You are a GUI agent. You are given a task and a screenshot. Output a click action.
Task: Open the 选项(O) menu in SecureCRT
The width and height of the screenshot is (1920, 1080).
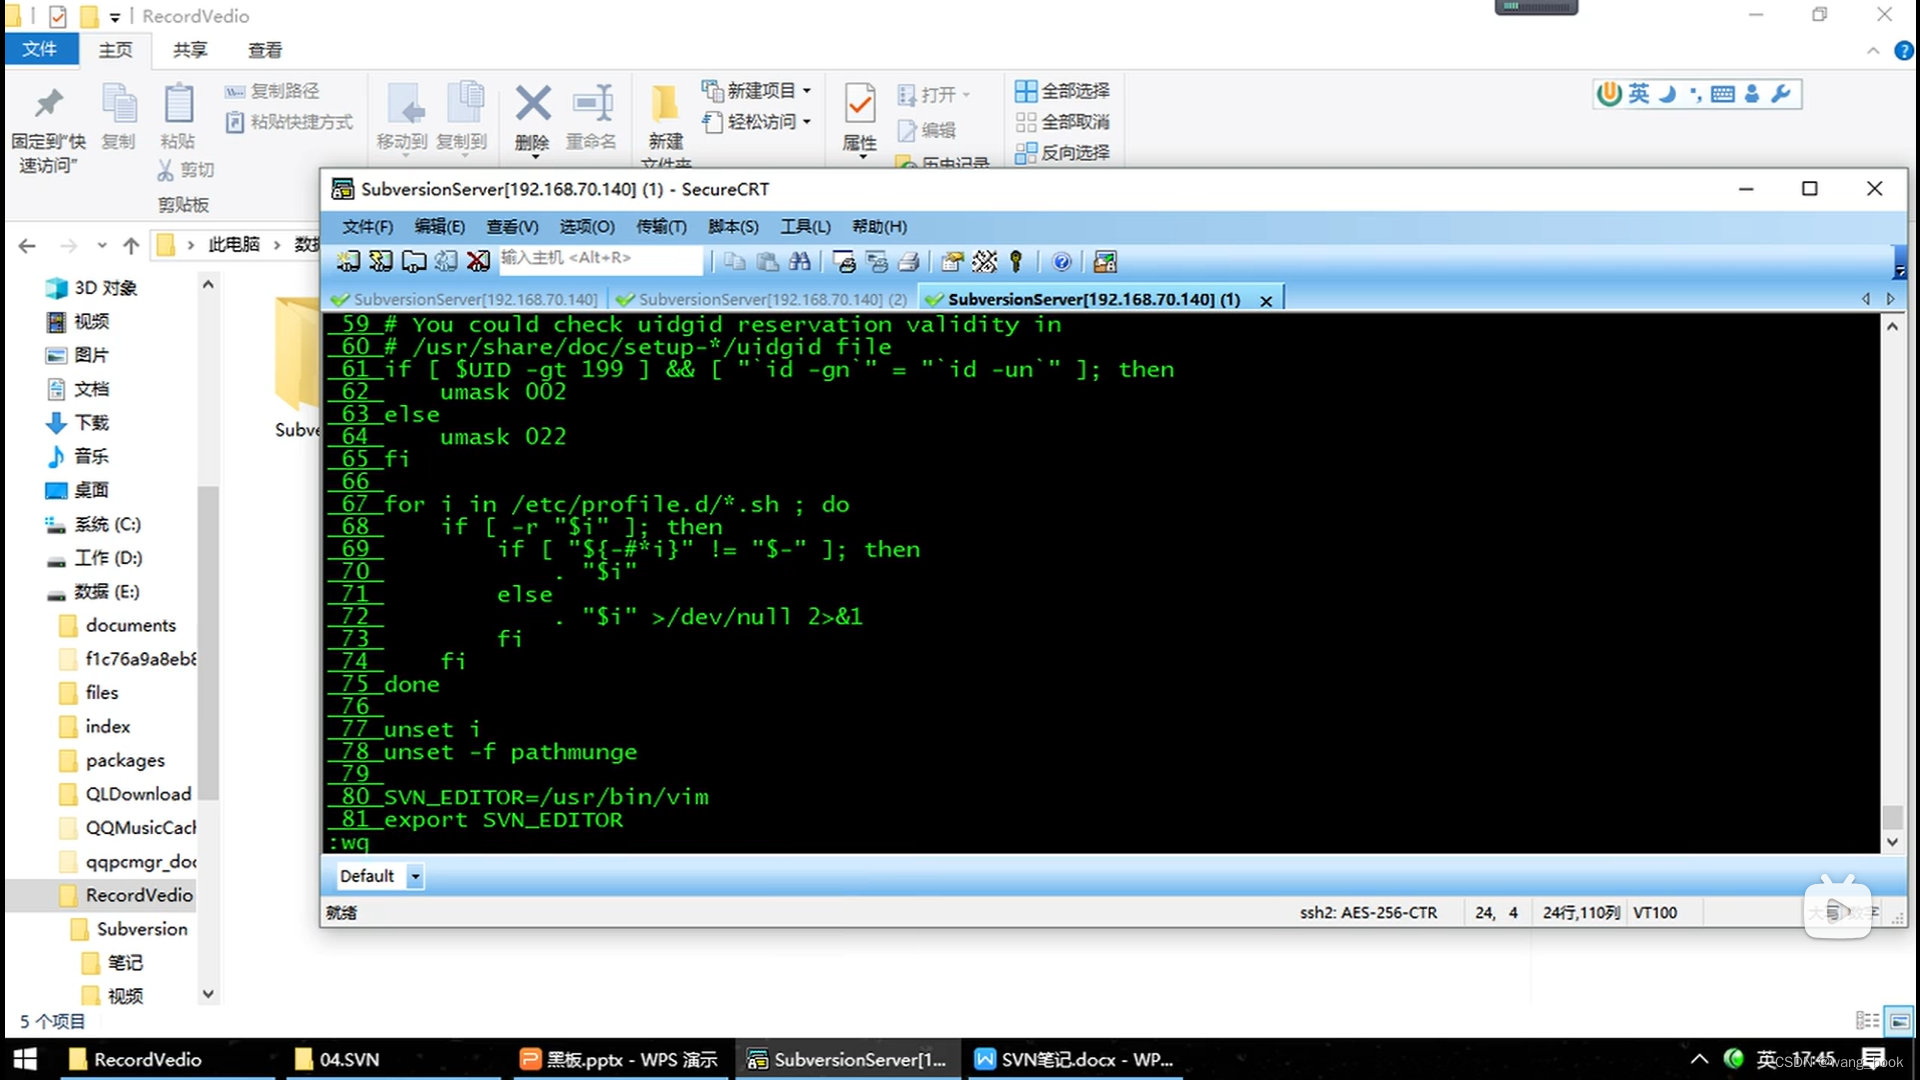(x=587, y=227)
